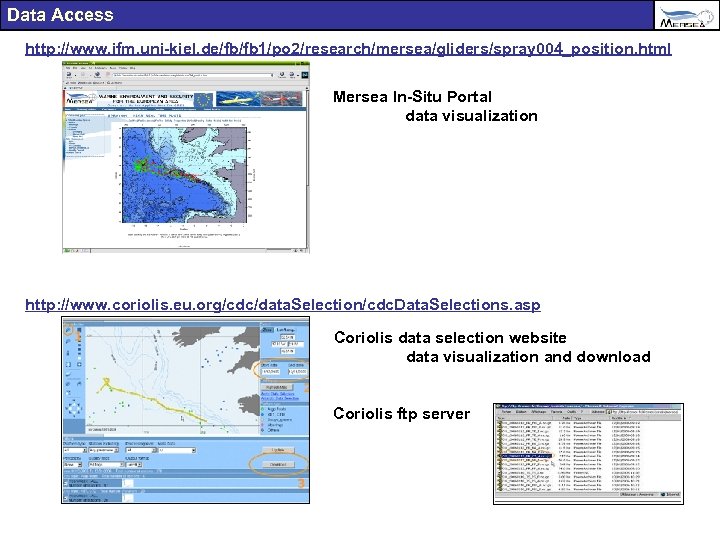
Task: Click the Mersea logo in the title bar
Action: (x=686, y=15)
